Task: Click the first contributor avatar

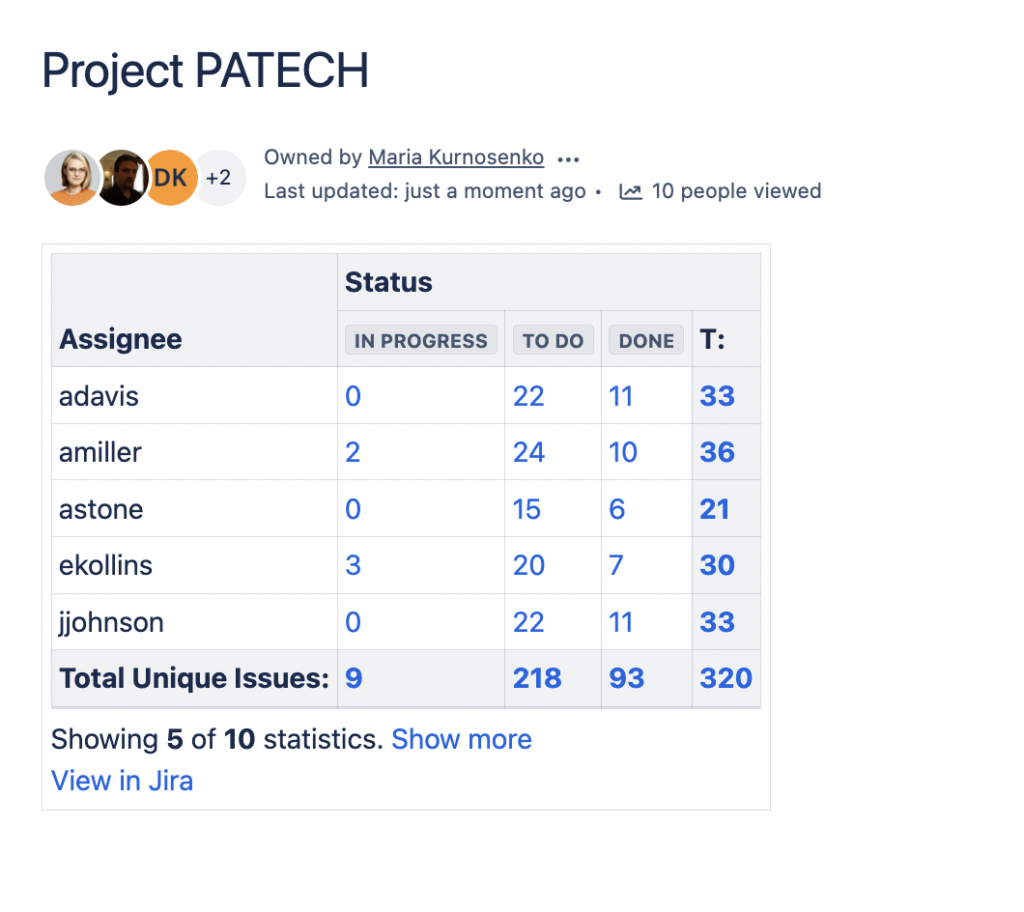Action: 71,178
